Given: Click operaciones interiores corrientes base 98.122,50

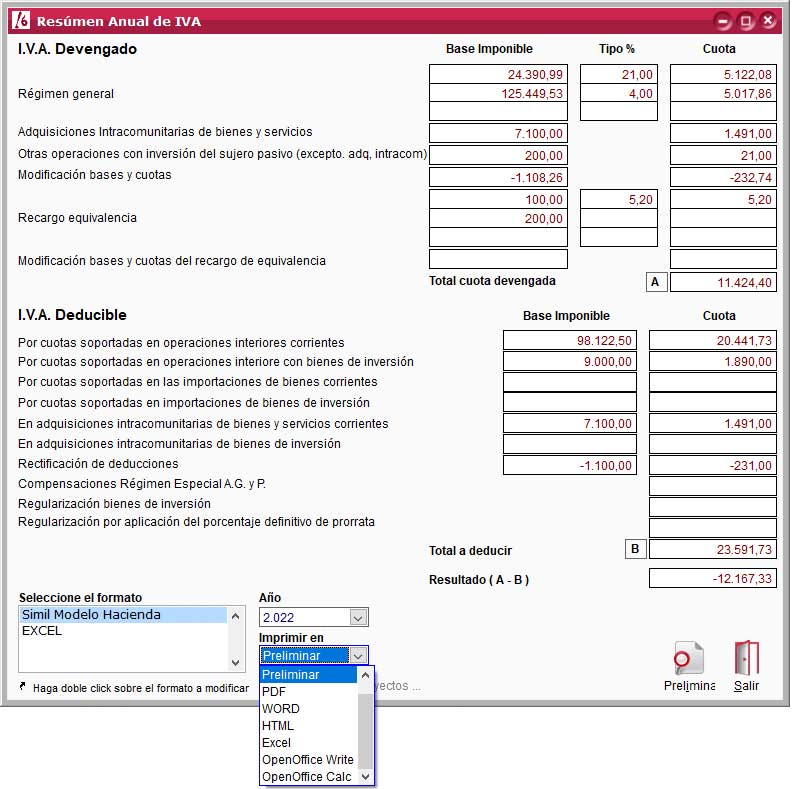Looking at the screenshot, I should (569, 340).
